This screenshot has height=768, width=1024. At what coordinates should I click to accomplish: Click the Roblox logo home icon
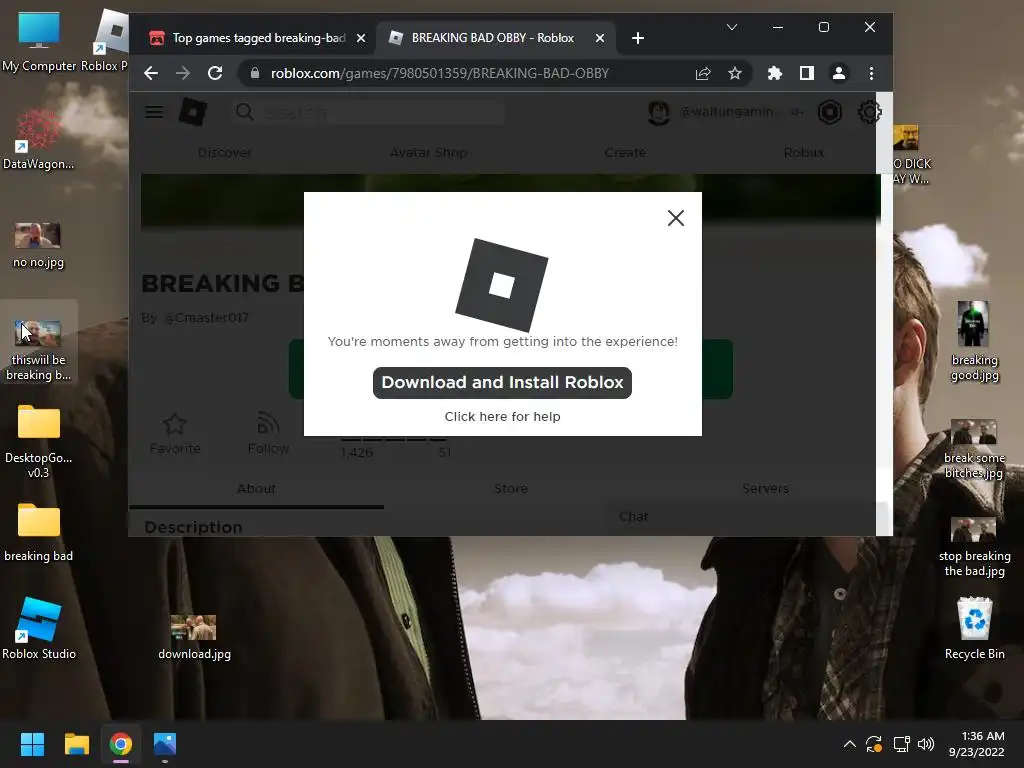193,112
